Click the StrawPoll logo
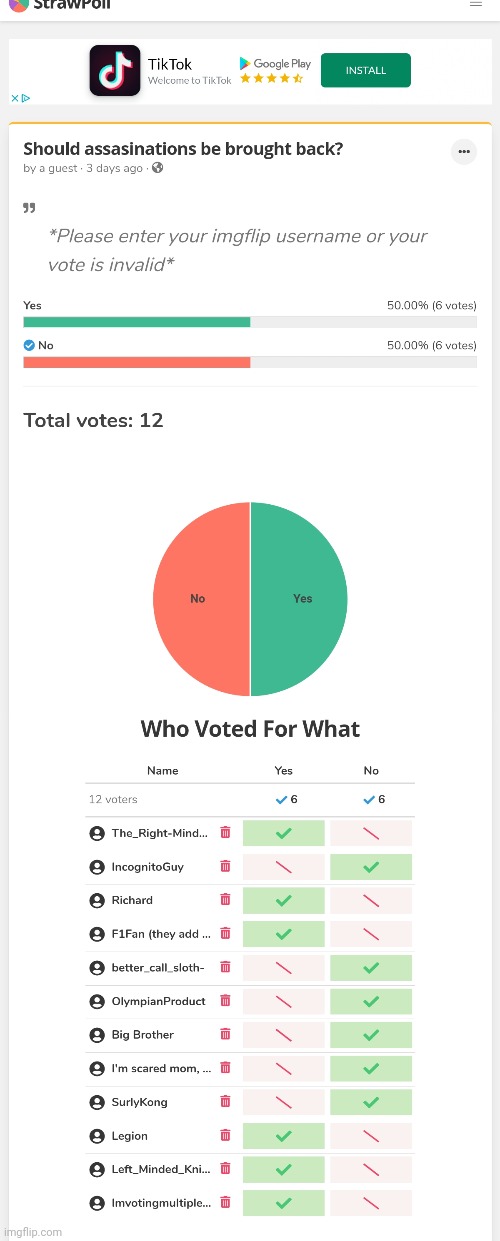500x1241 pixels. click(60, 5)
